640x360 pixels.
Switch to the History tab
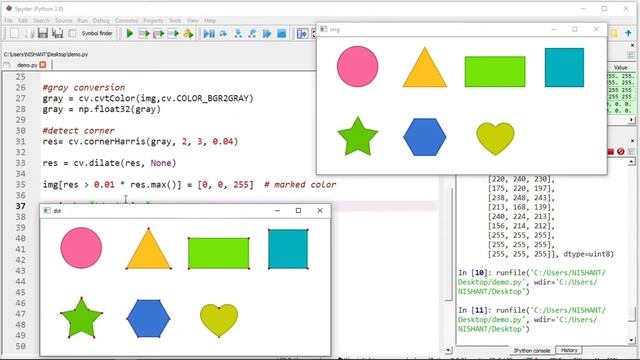569,351
